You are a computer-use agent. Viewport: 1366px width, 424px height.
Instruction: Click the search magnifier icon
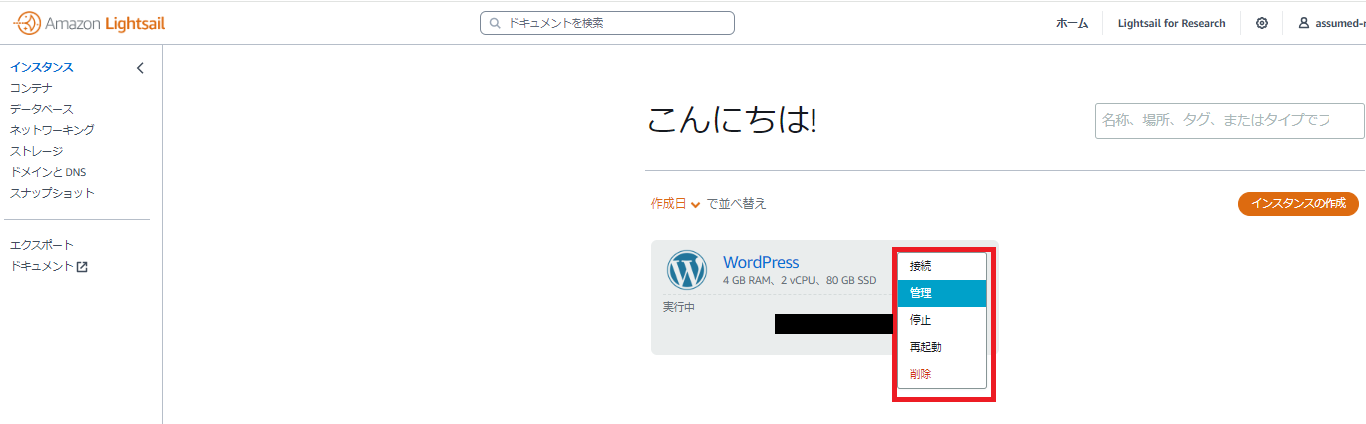click(x=497, y=23)
